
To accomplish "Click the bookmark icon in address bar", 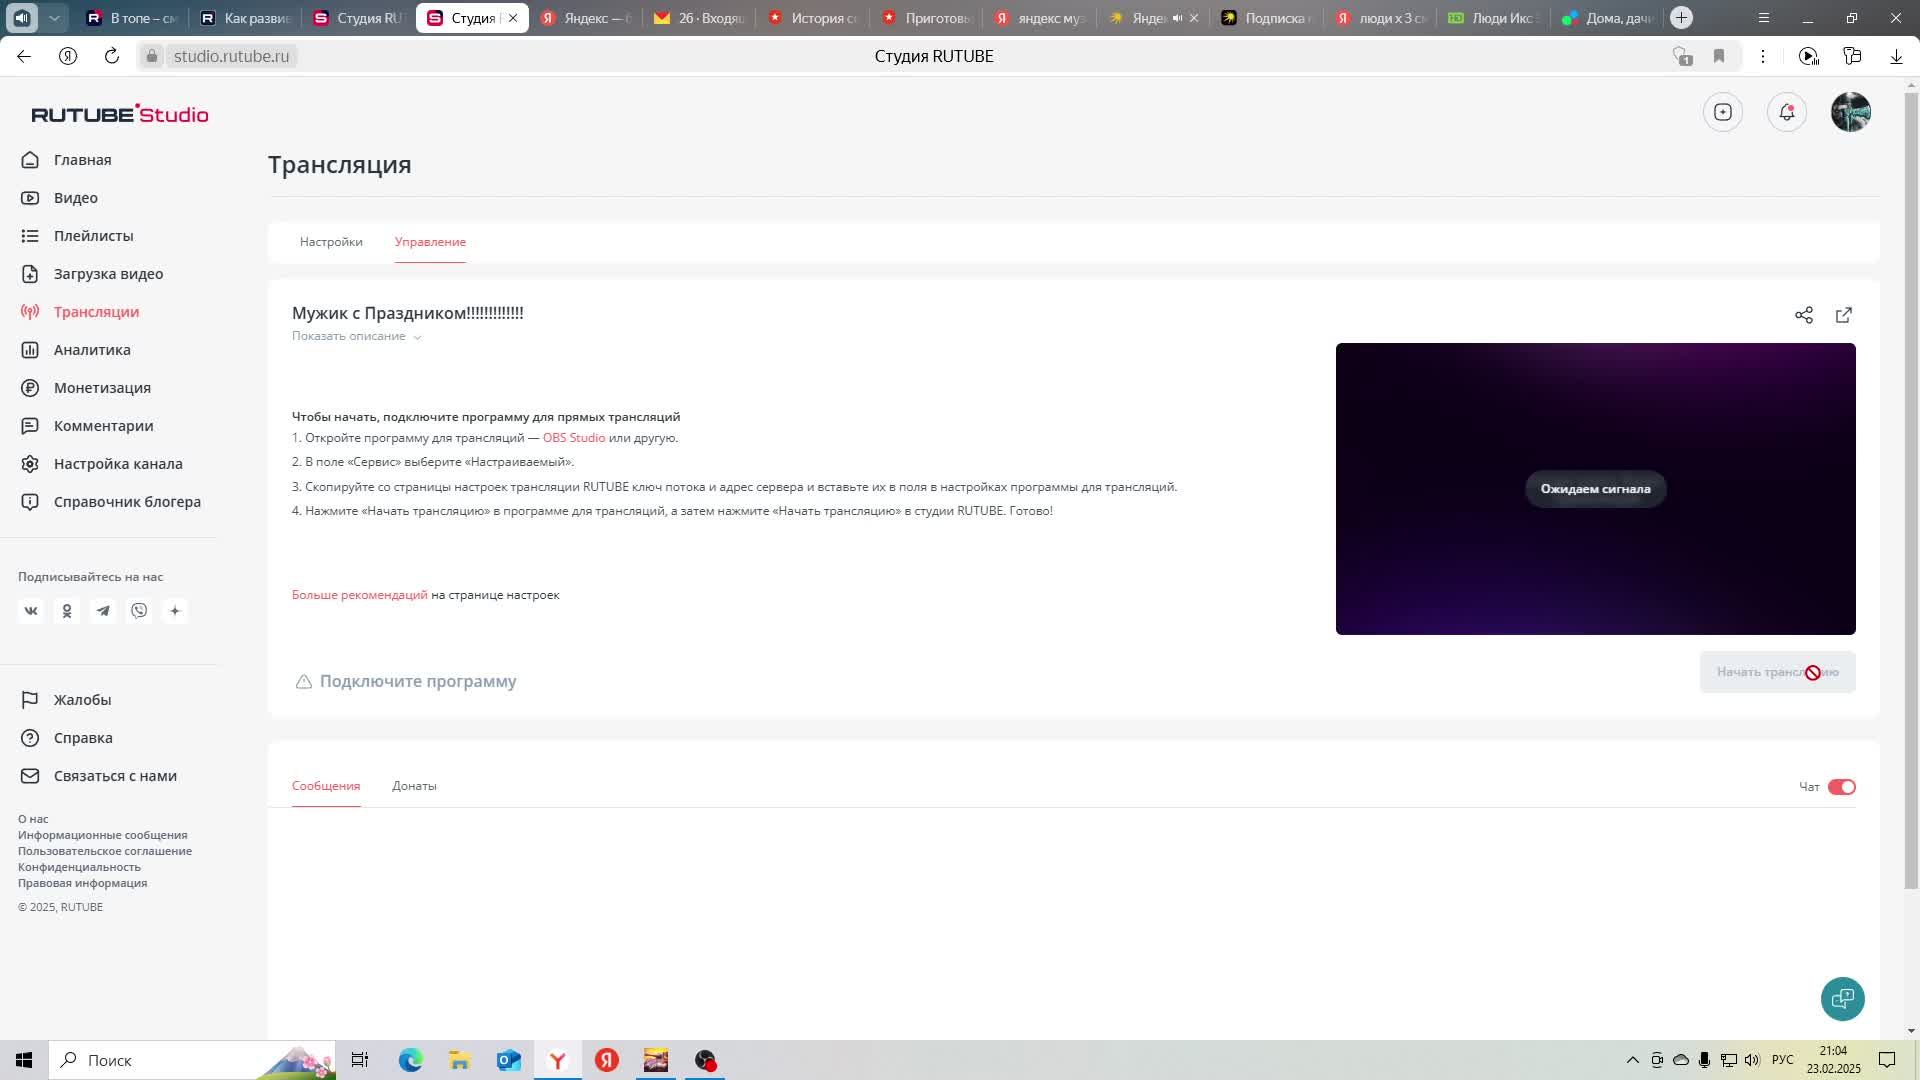I will 1719,56.
